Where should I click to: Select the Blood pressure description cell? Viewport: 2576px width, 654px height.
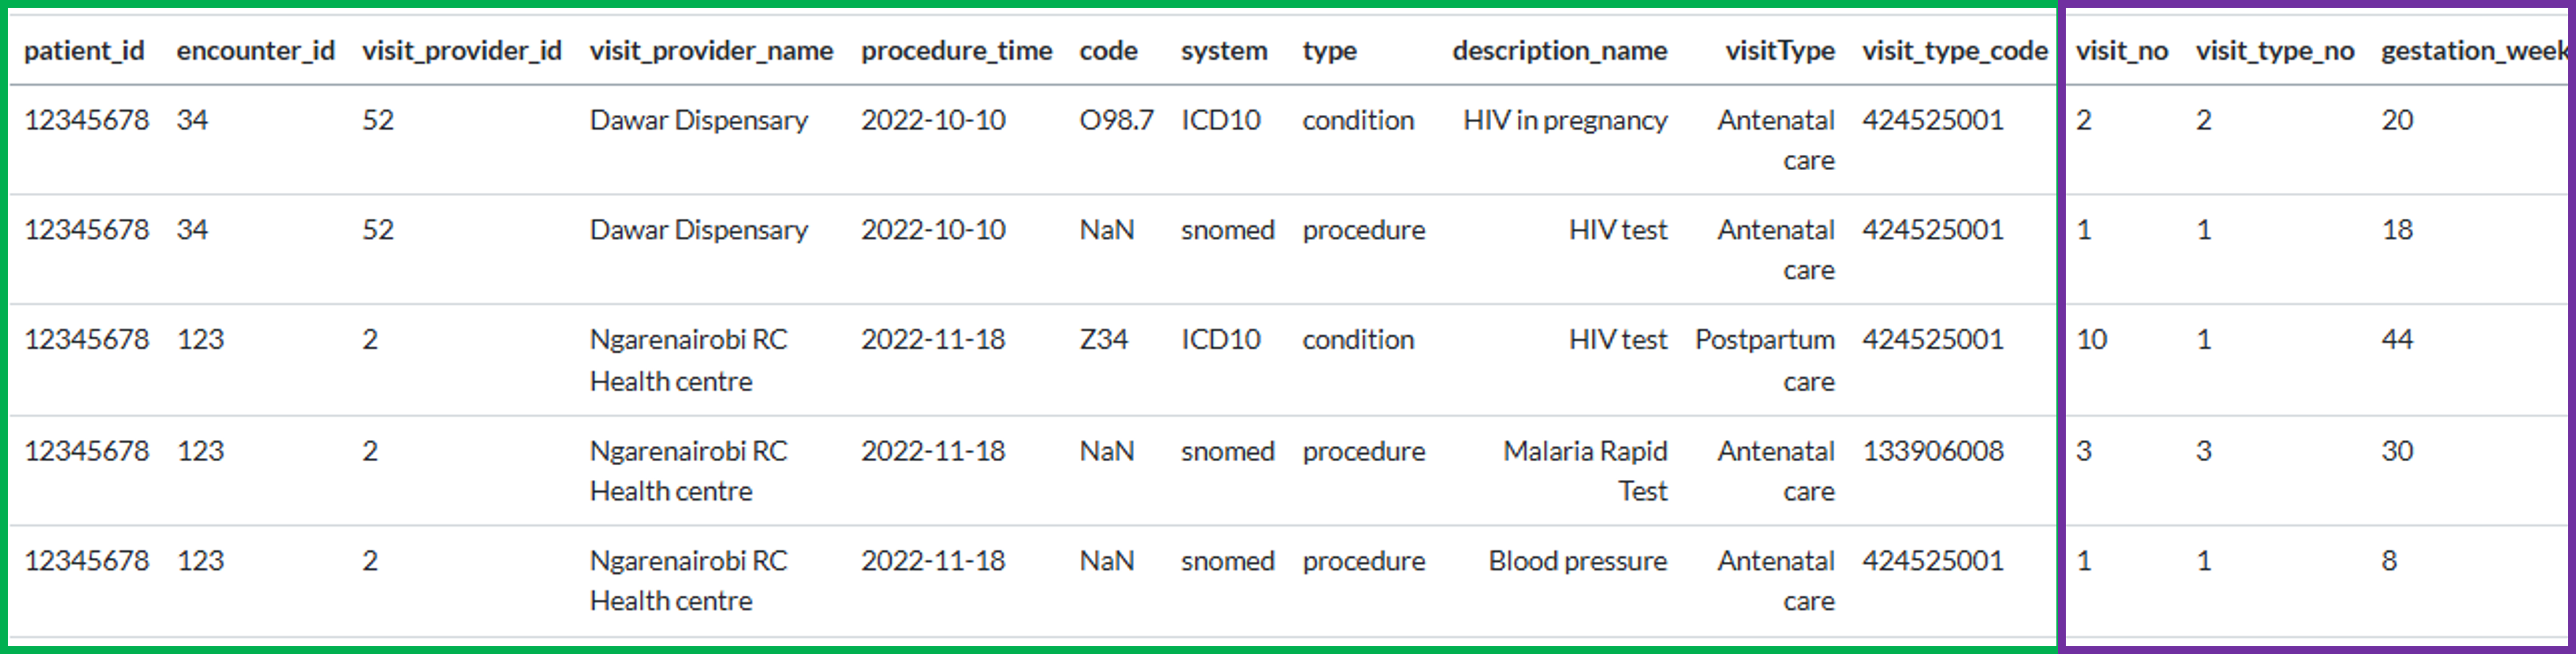click(1577, 561)
